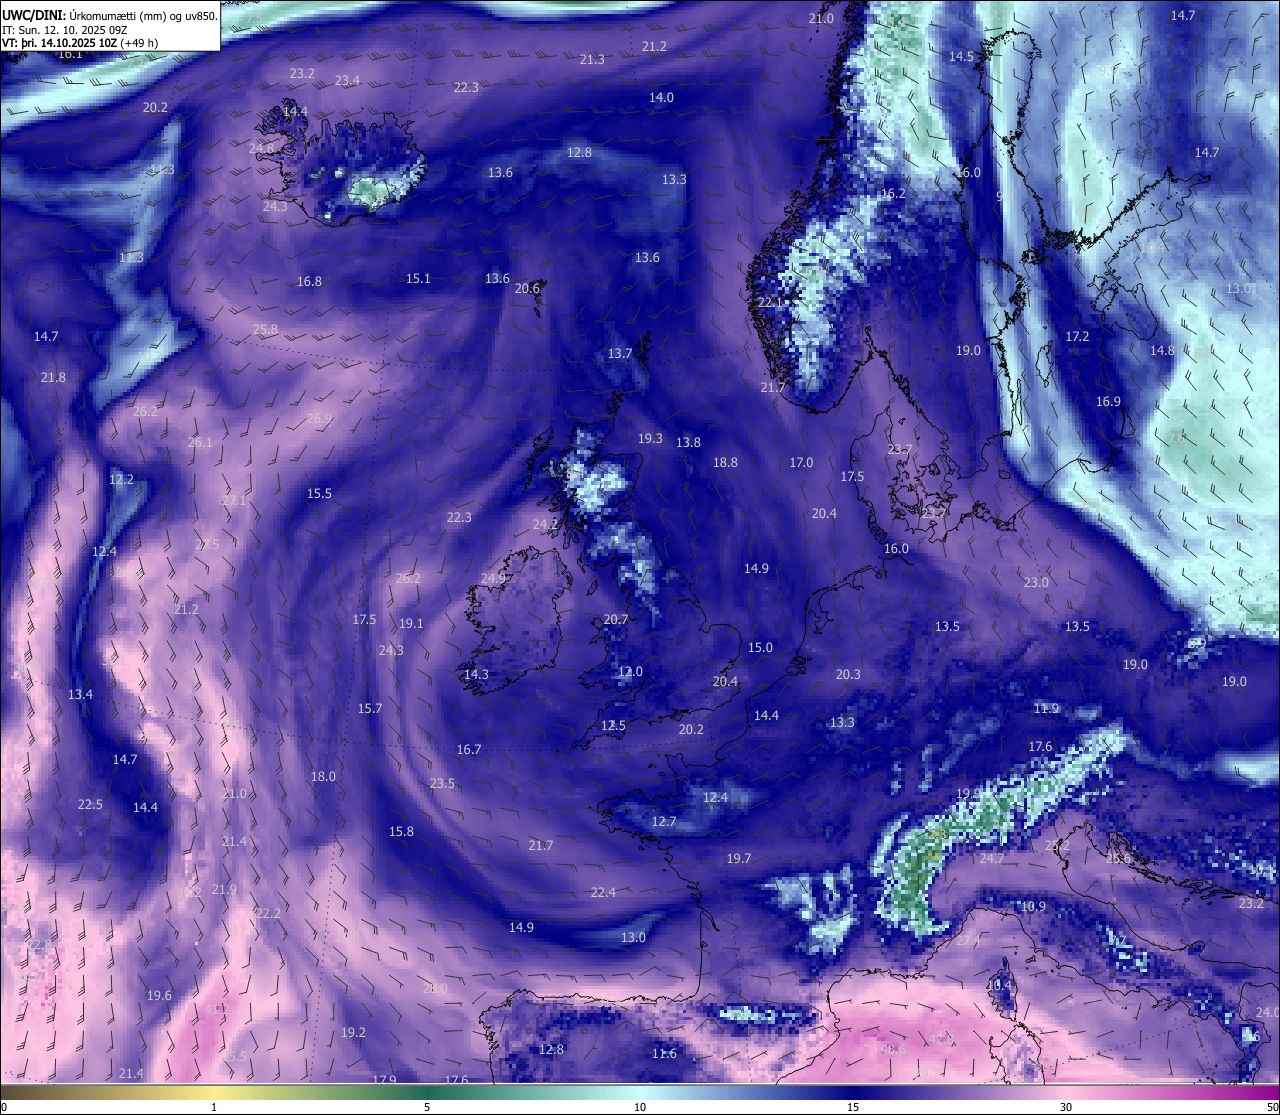Click the 14.5 value over northern Norway
The height and width of the screenshot is (1115, 1280).
tap(961, 57)
